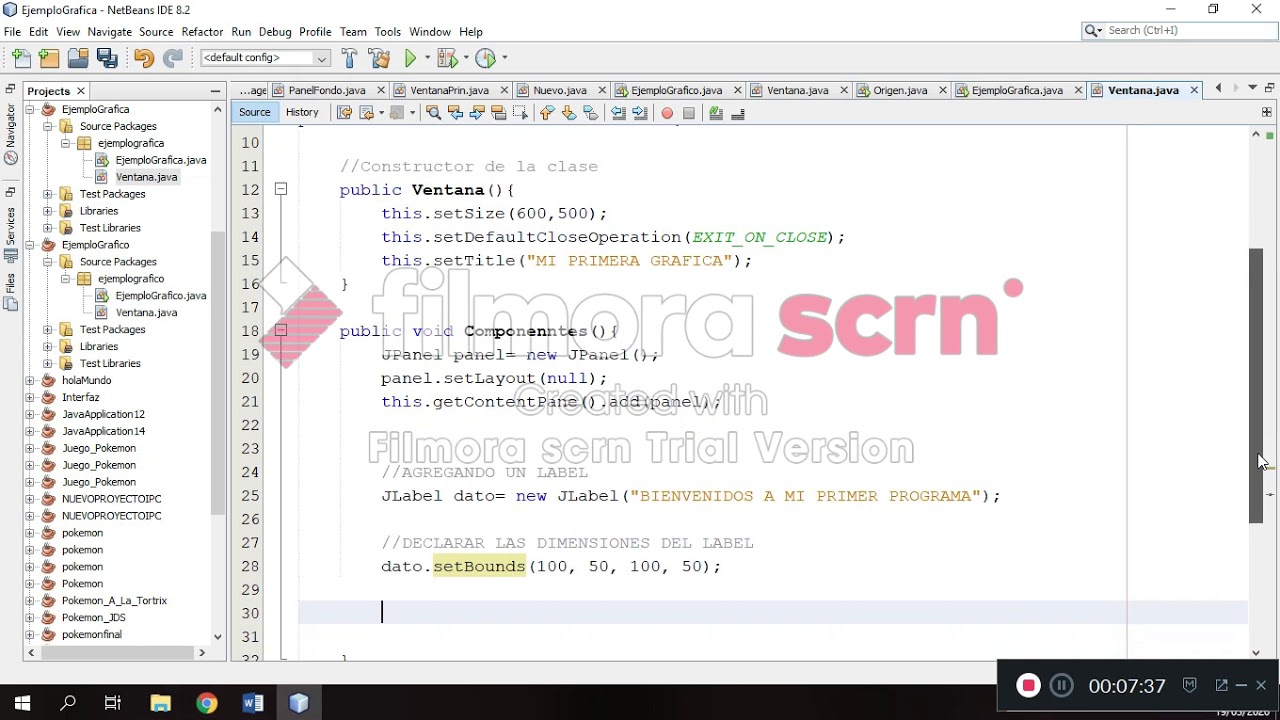Click the Profile Project icon
Image resolution: width=1280 pixels, height=720 pixels.
pos(486,58)
